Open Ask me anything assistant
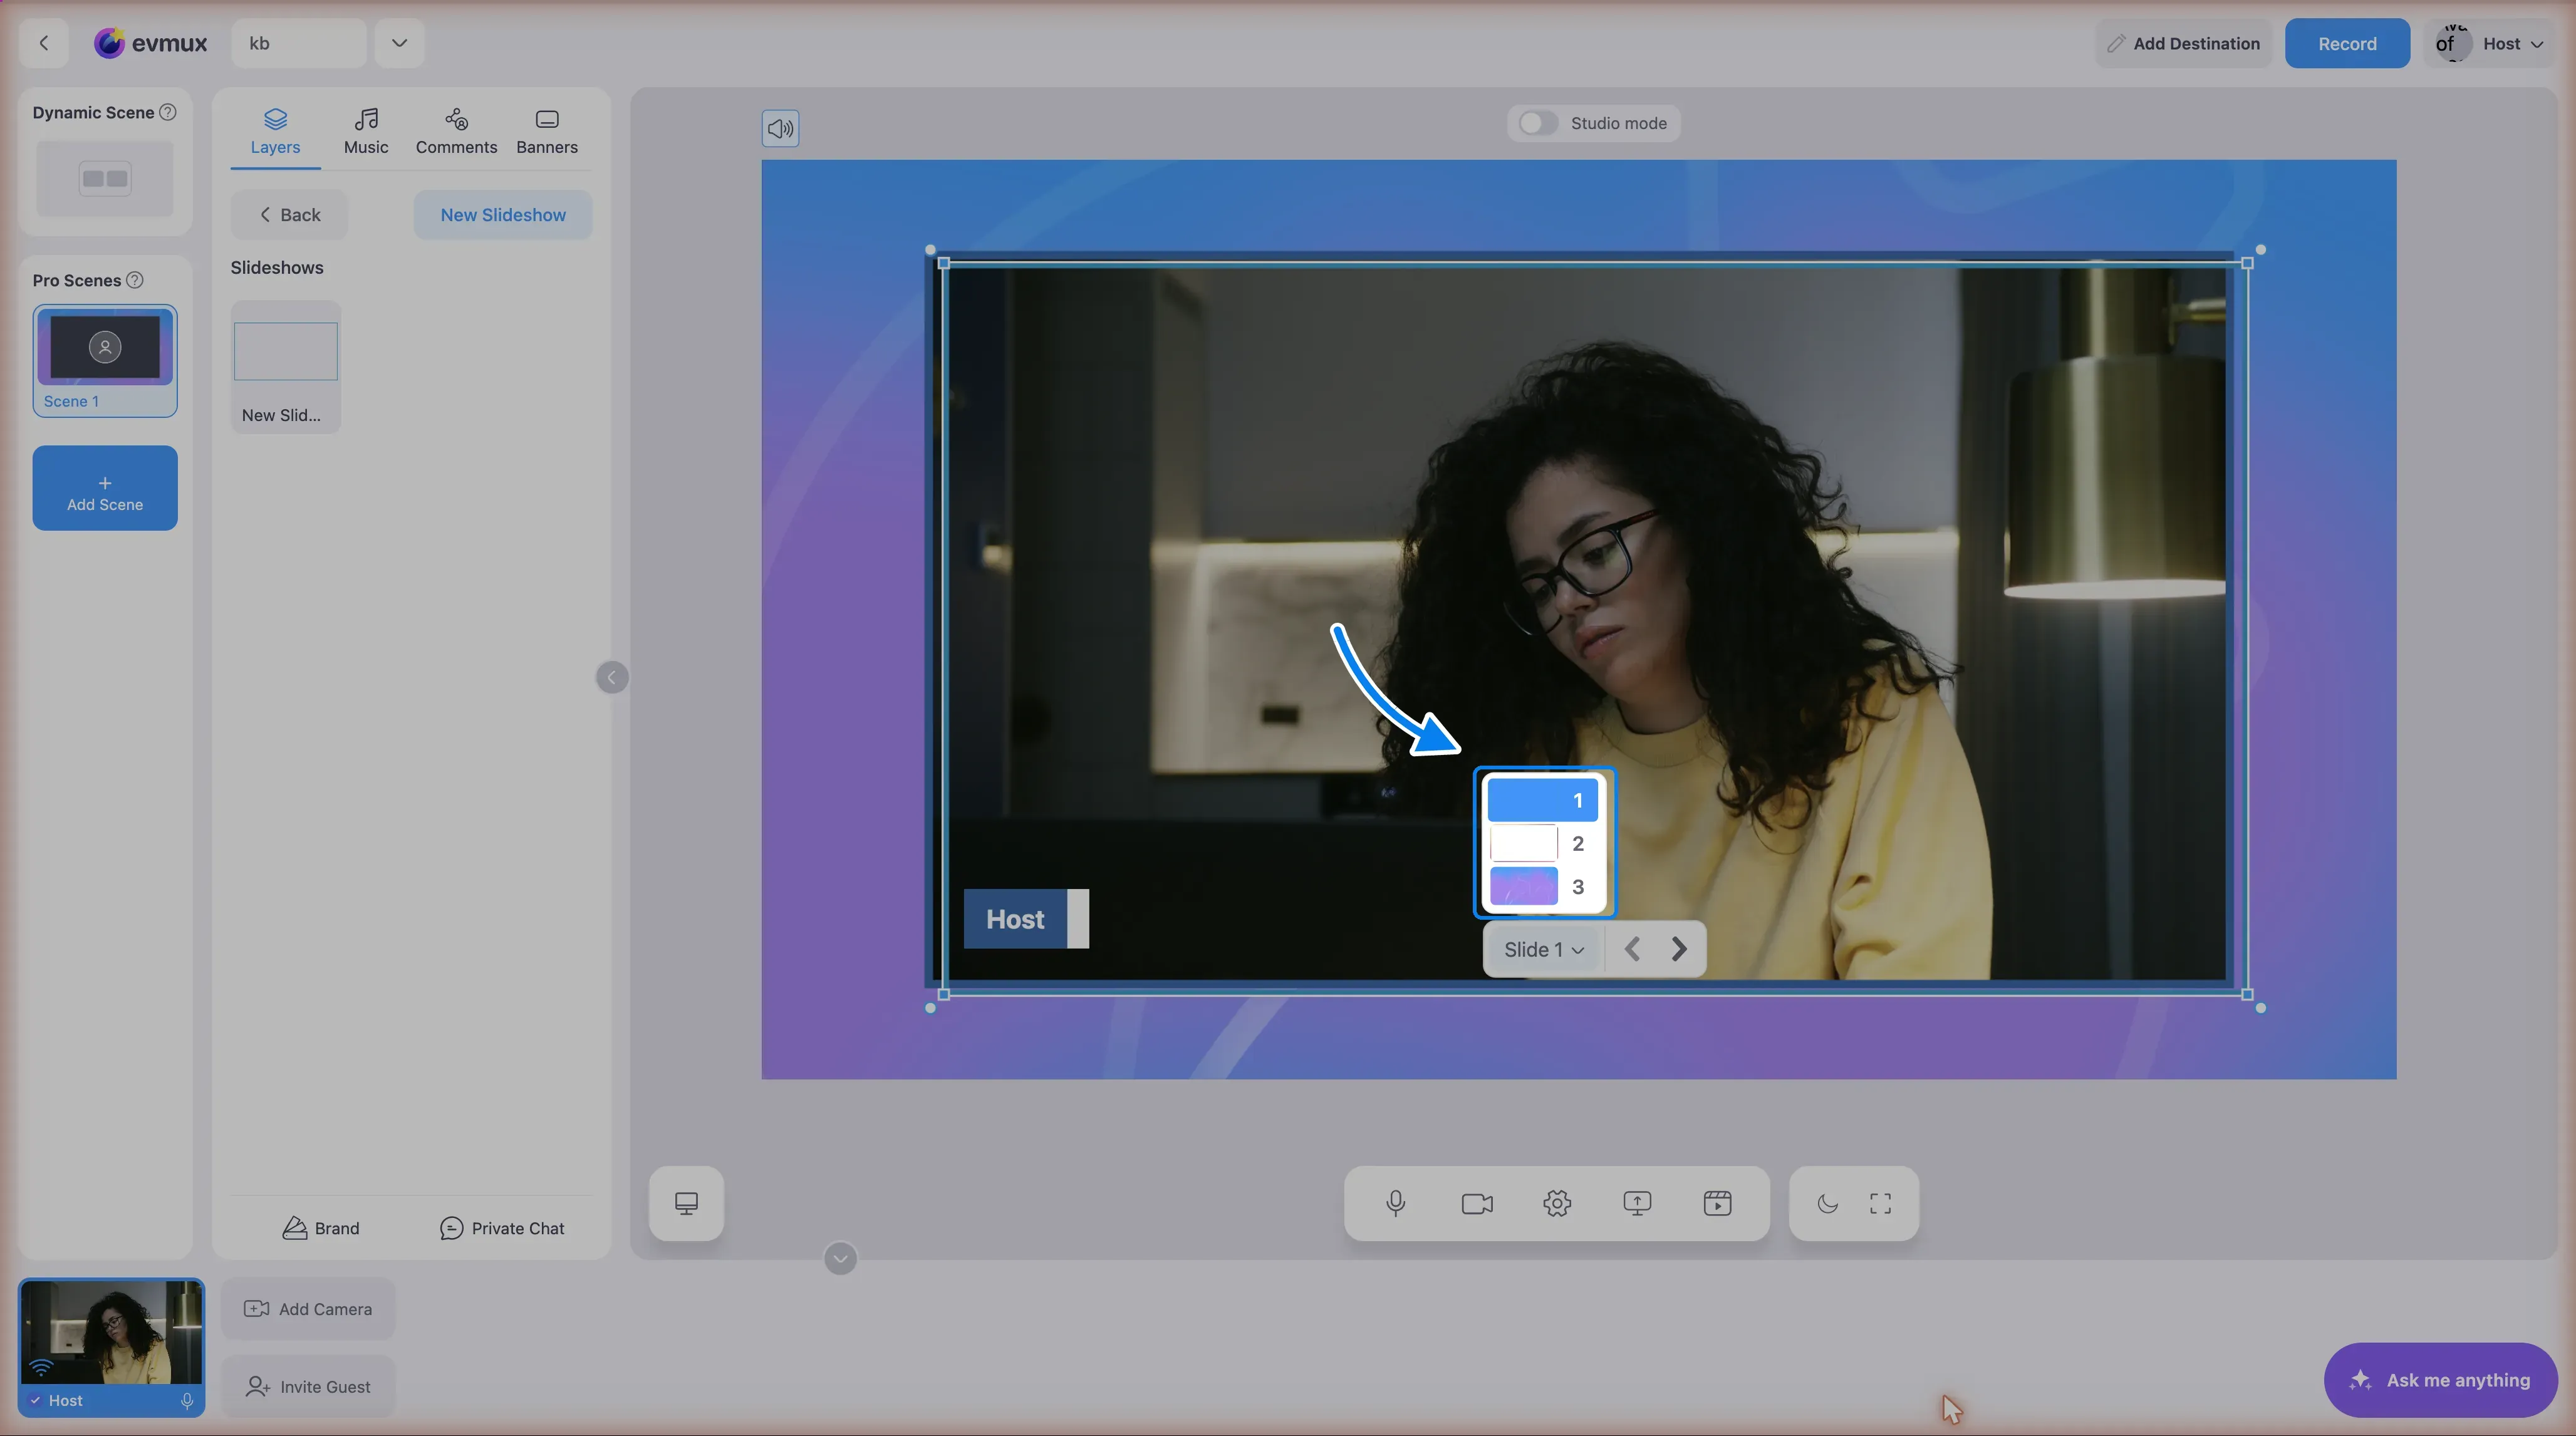 point(2441,1379)
